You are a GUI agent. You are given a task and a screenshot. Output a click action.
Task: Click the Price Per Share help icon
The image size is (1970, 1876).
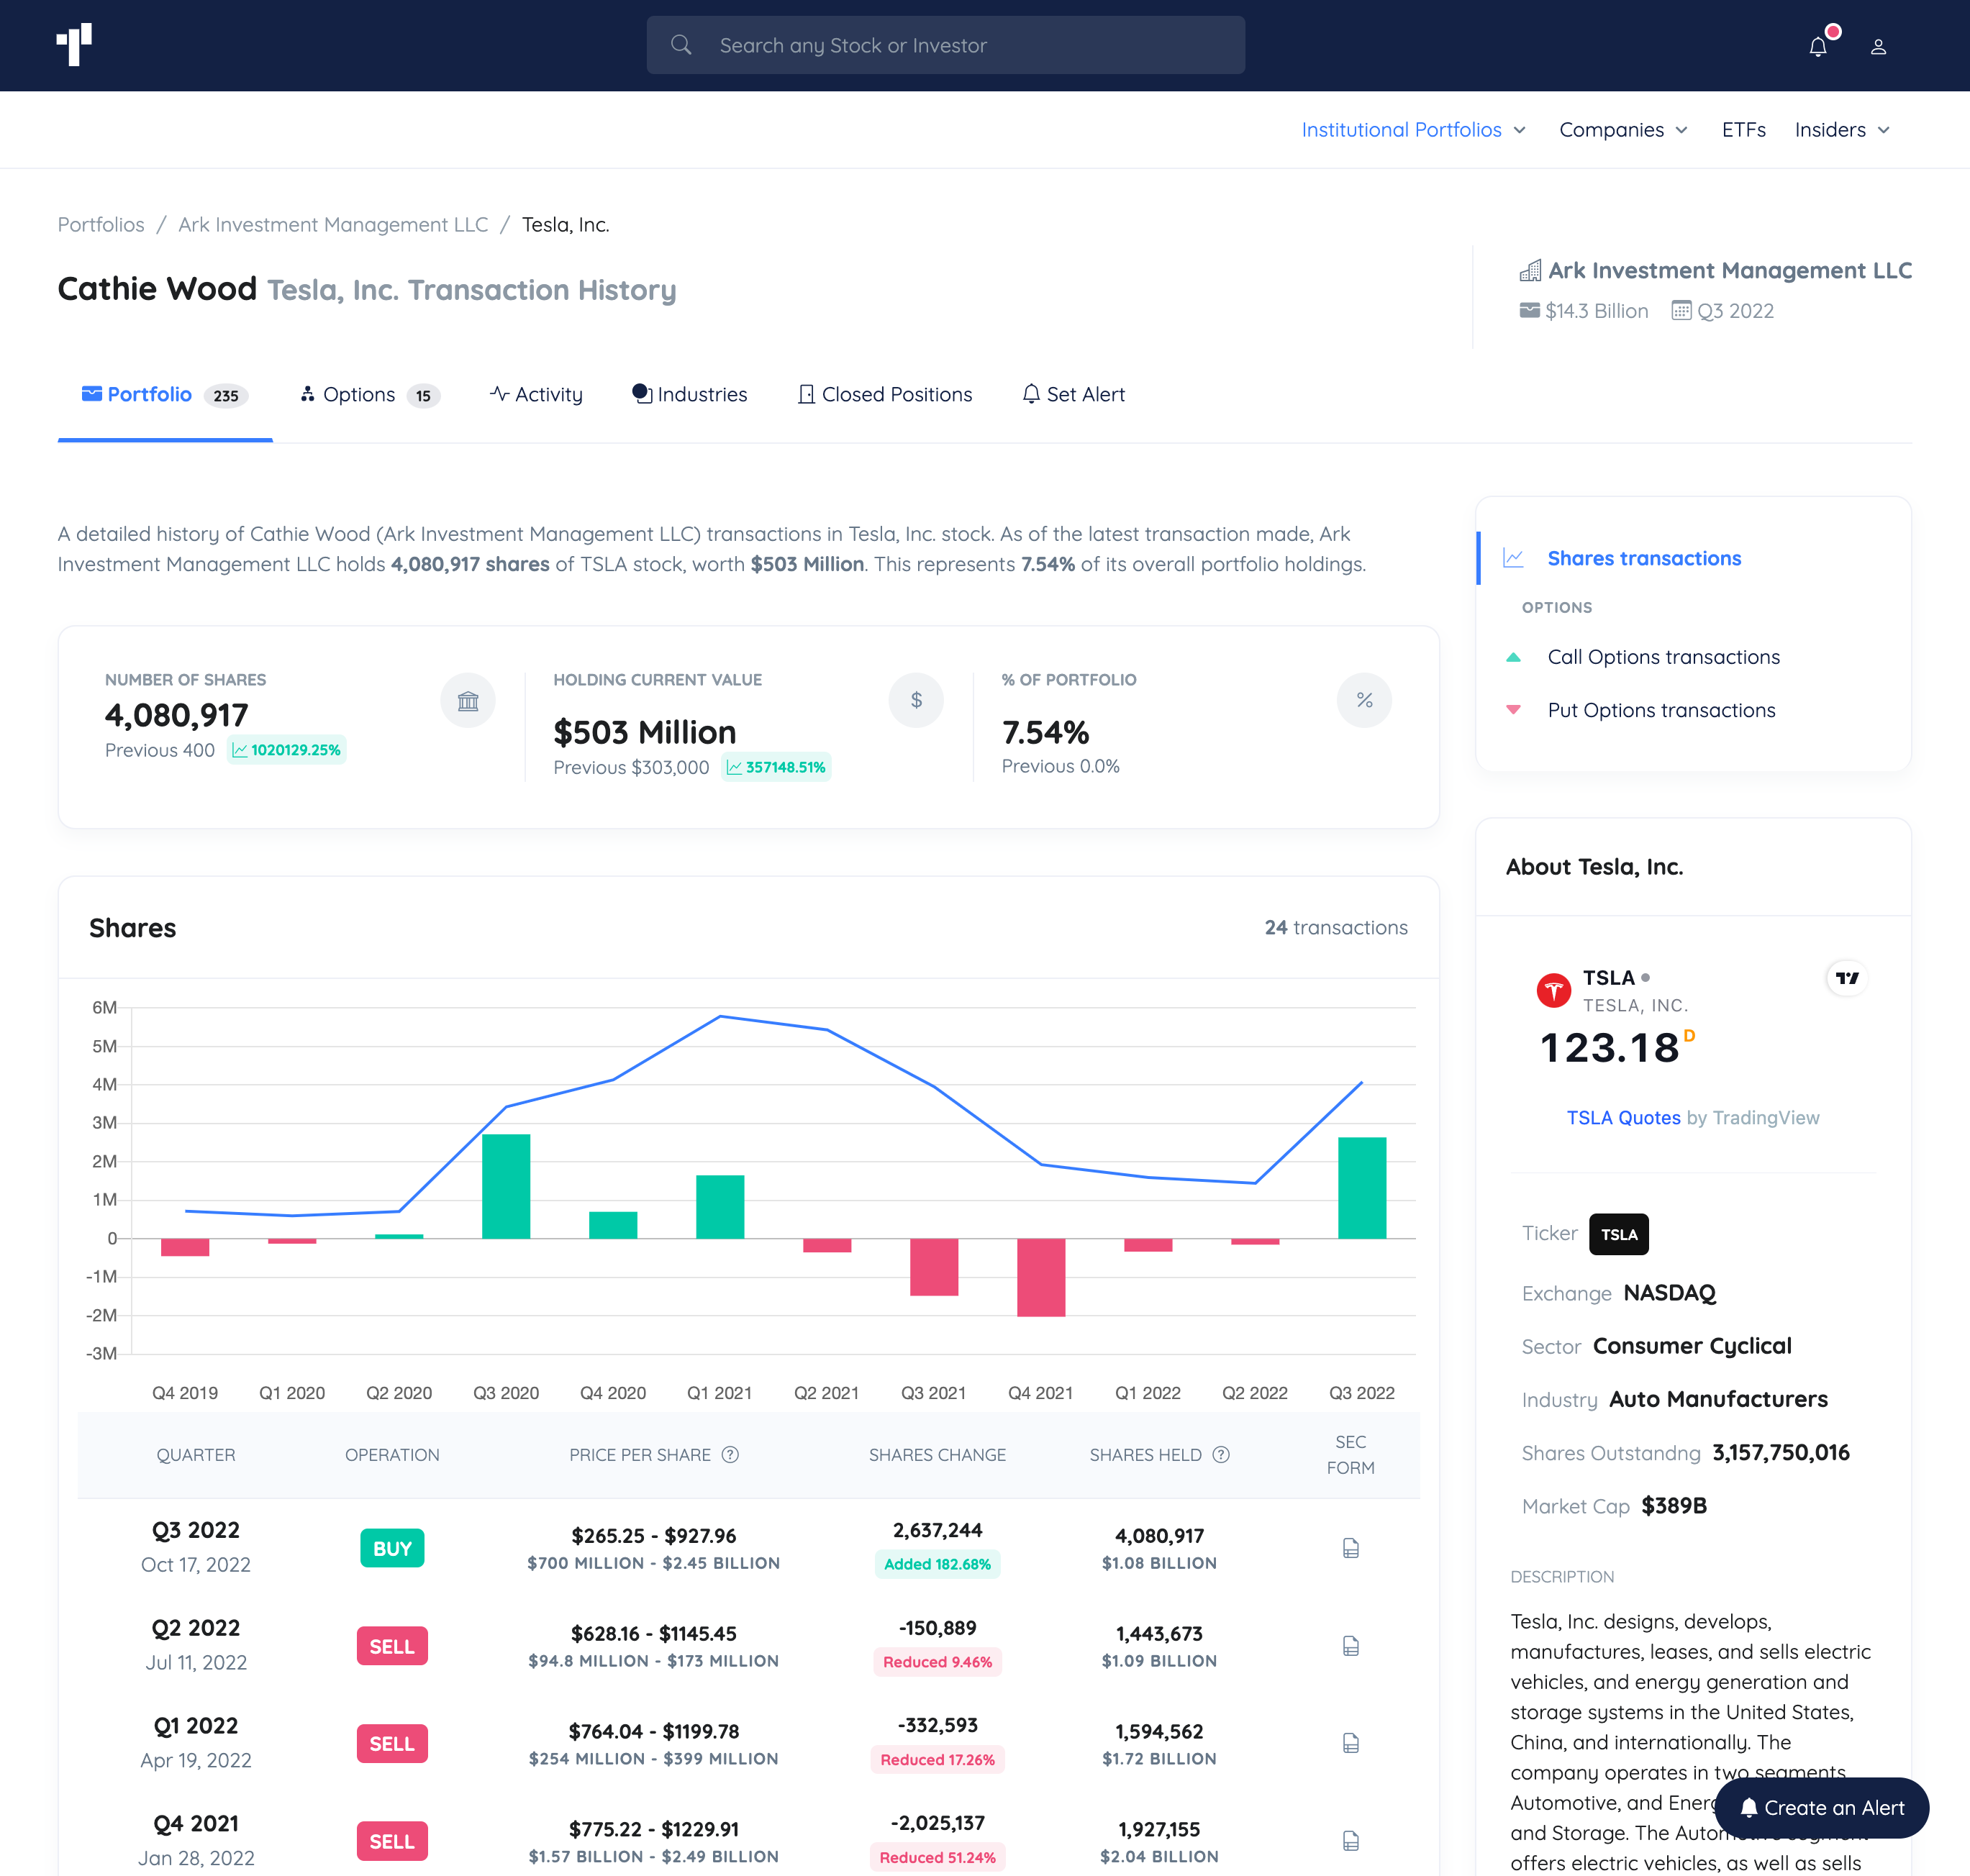730,1455
